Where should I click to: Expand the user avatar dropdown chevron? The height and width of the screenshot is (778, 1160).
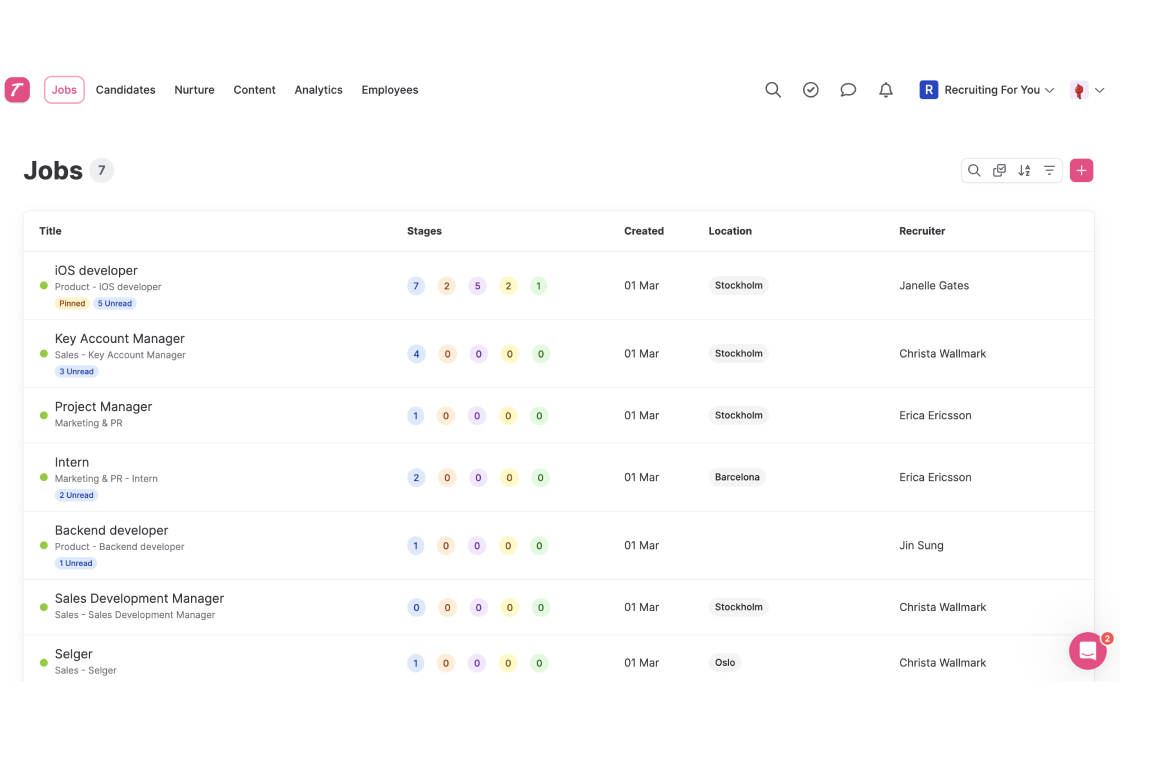pyautogui.click(x=1099, y=90)
